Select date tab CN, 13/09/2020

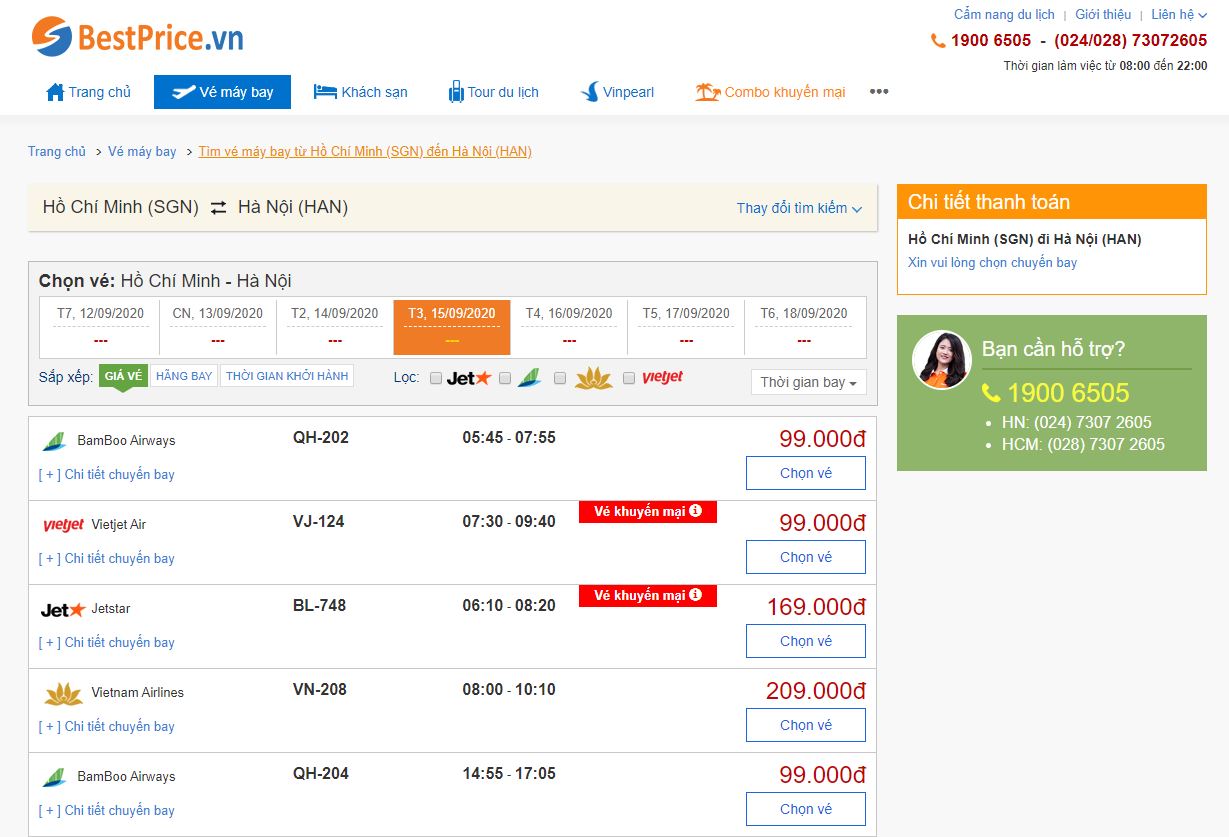(x=218, y=326)
